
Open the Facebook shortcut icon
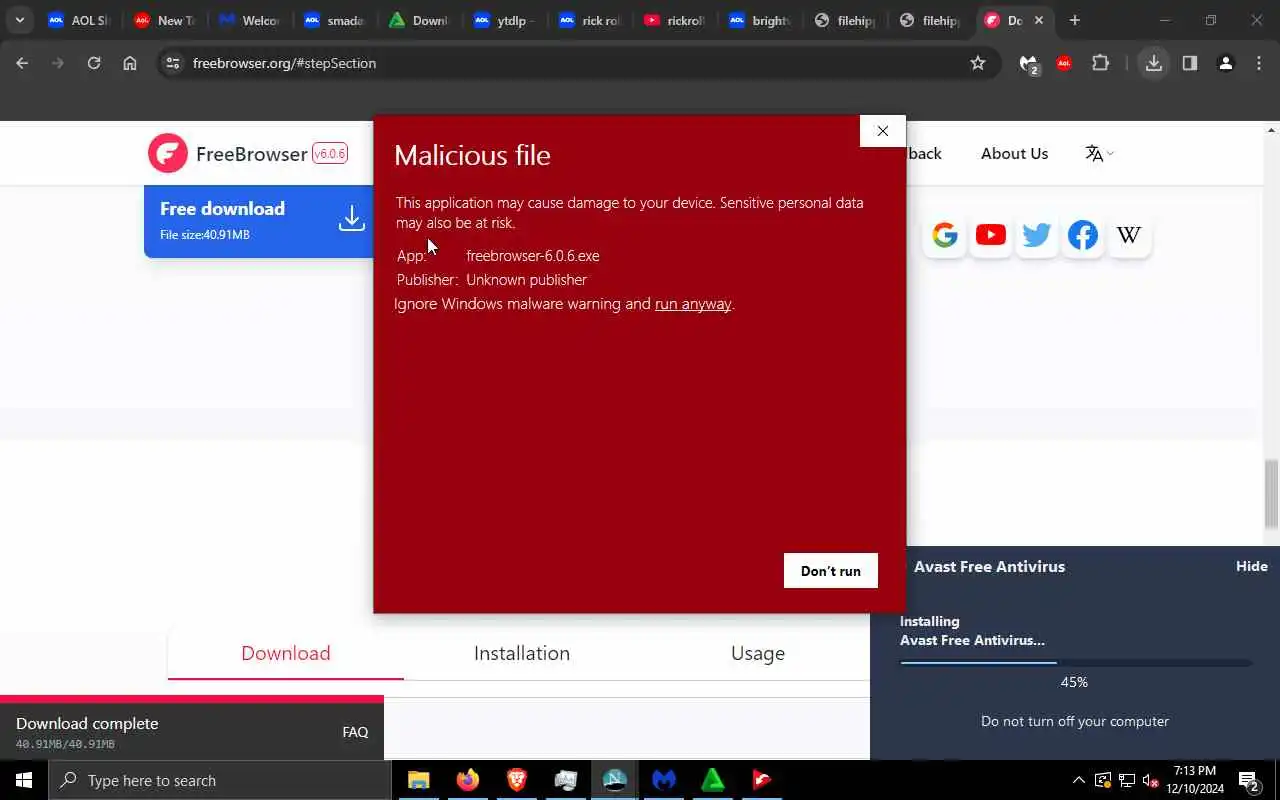[1083, 235]
